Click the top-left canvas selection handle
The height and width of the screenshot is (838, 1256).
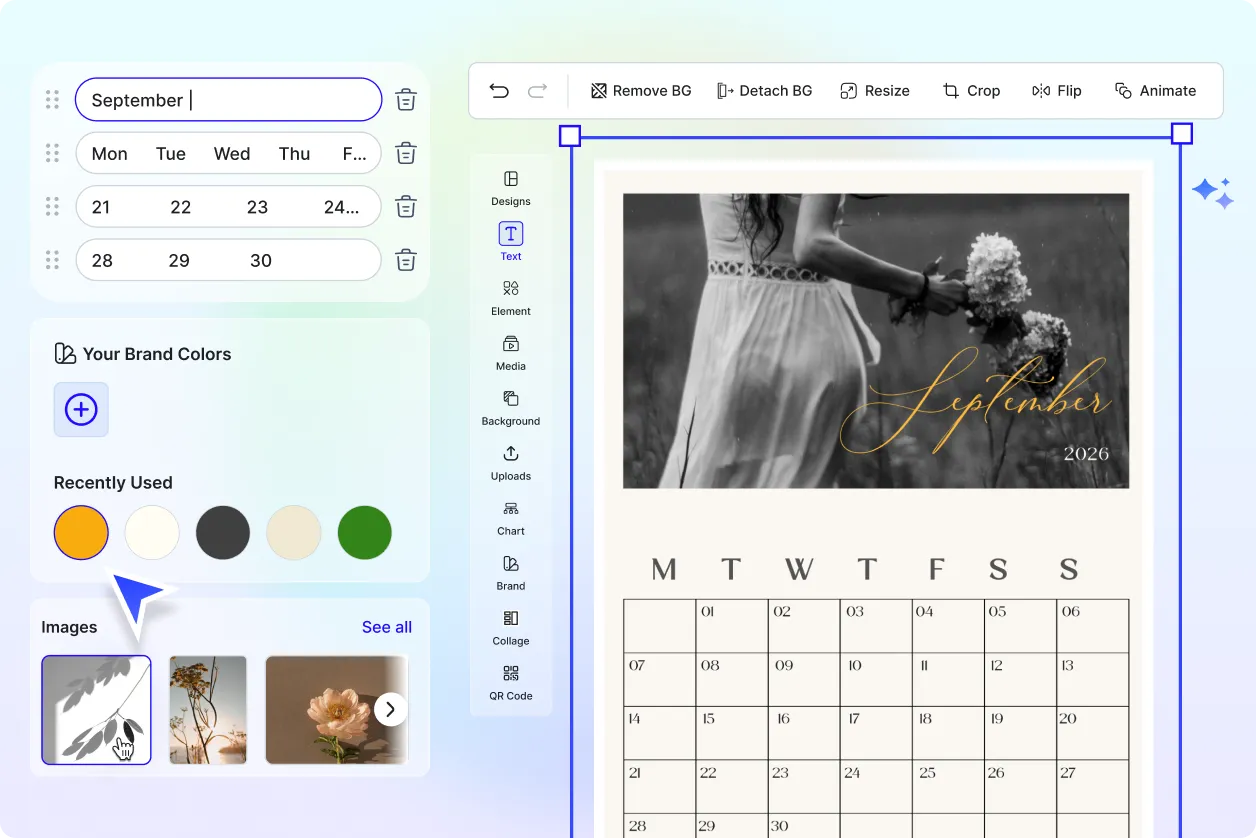coord(569,135)
